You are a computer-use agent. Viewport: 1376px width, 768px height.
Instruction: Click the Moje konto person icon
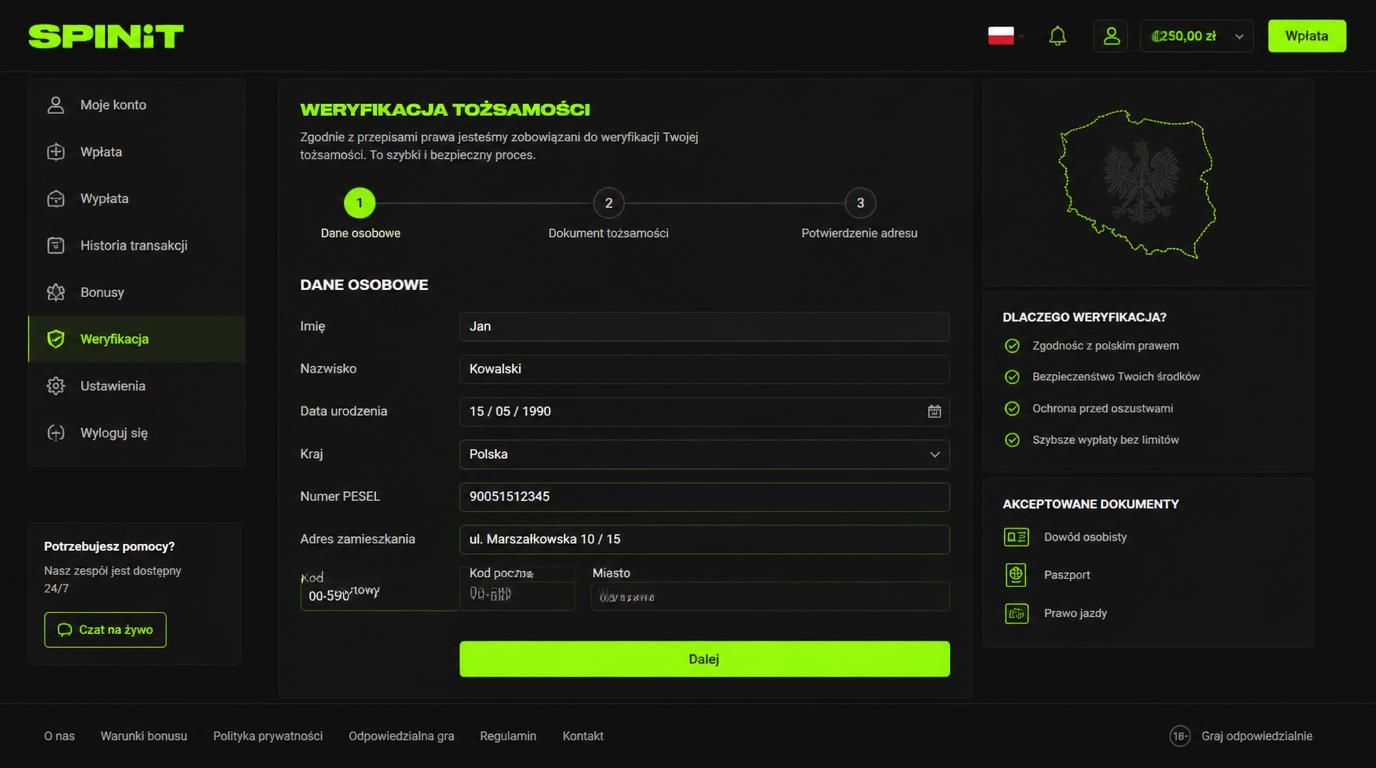56,105
